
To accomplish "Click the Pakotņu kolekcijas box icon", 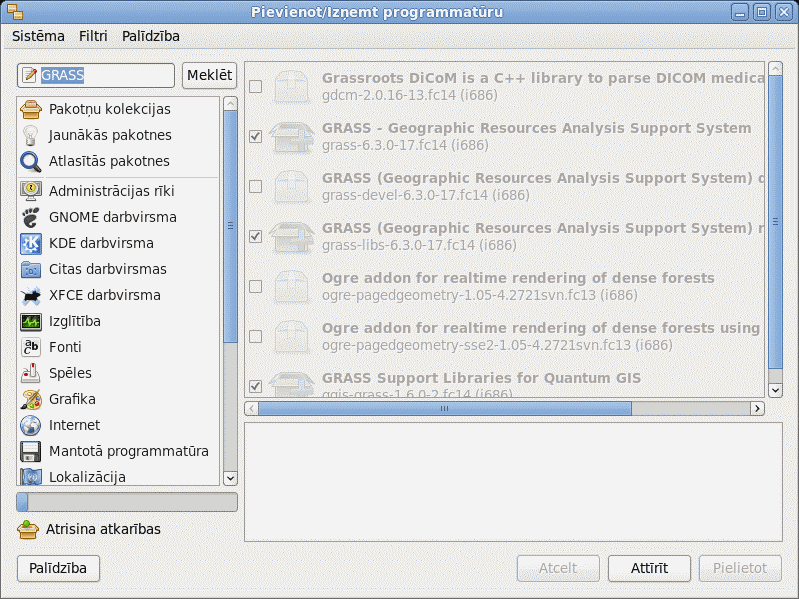I will 31,109.
